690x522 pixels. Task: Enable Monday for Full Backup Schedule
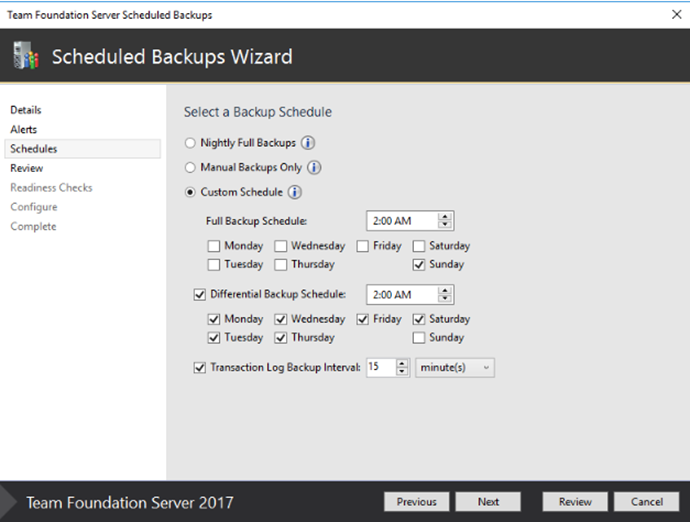coord(214,246)
